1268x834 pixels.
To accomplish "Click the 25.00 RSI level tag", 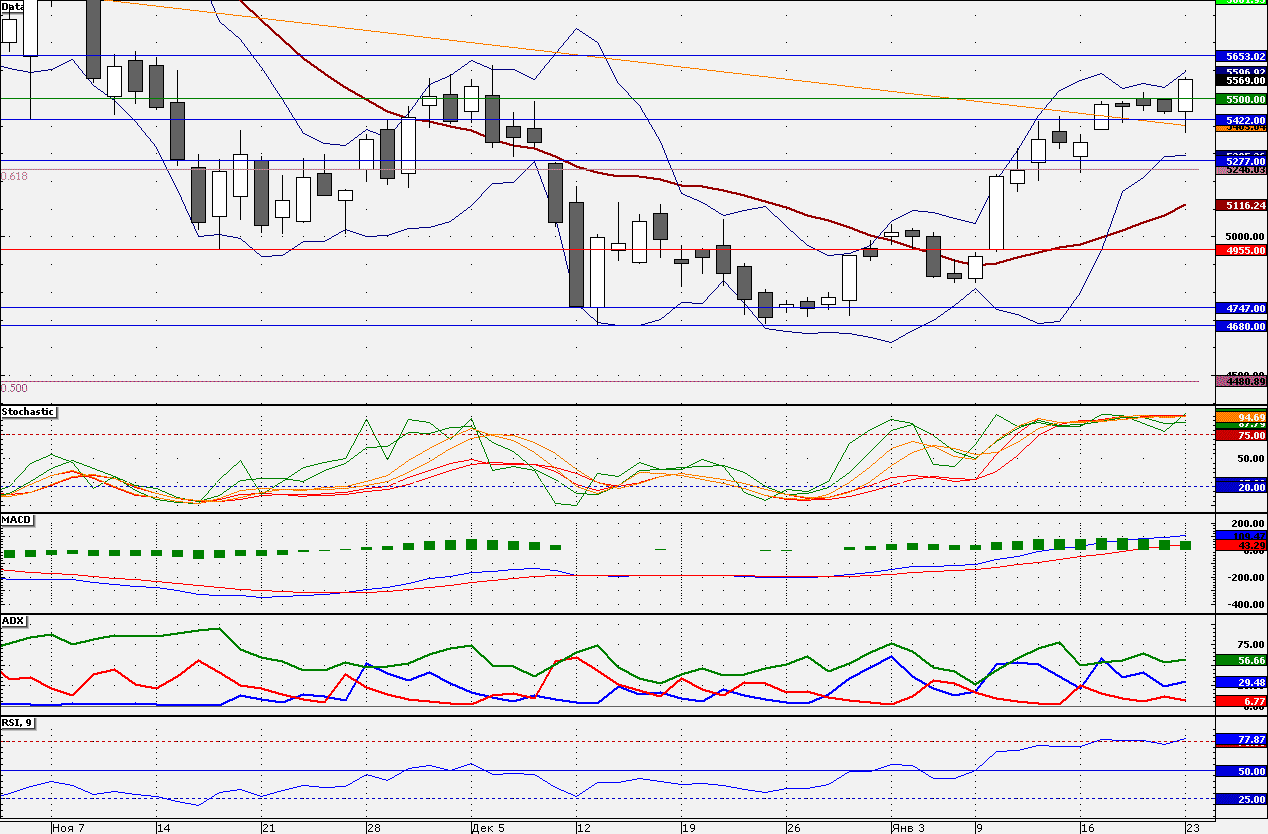I will pyautogui.click(x=1240, y=799).
